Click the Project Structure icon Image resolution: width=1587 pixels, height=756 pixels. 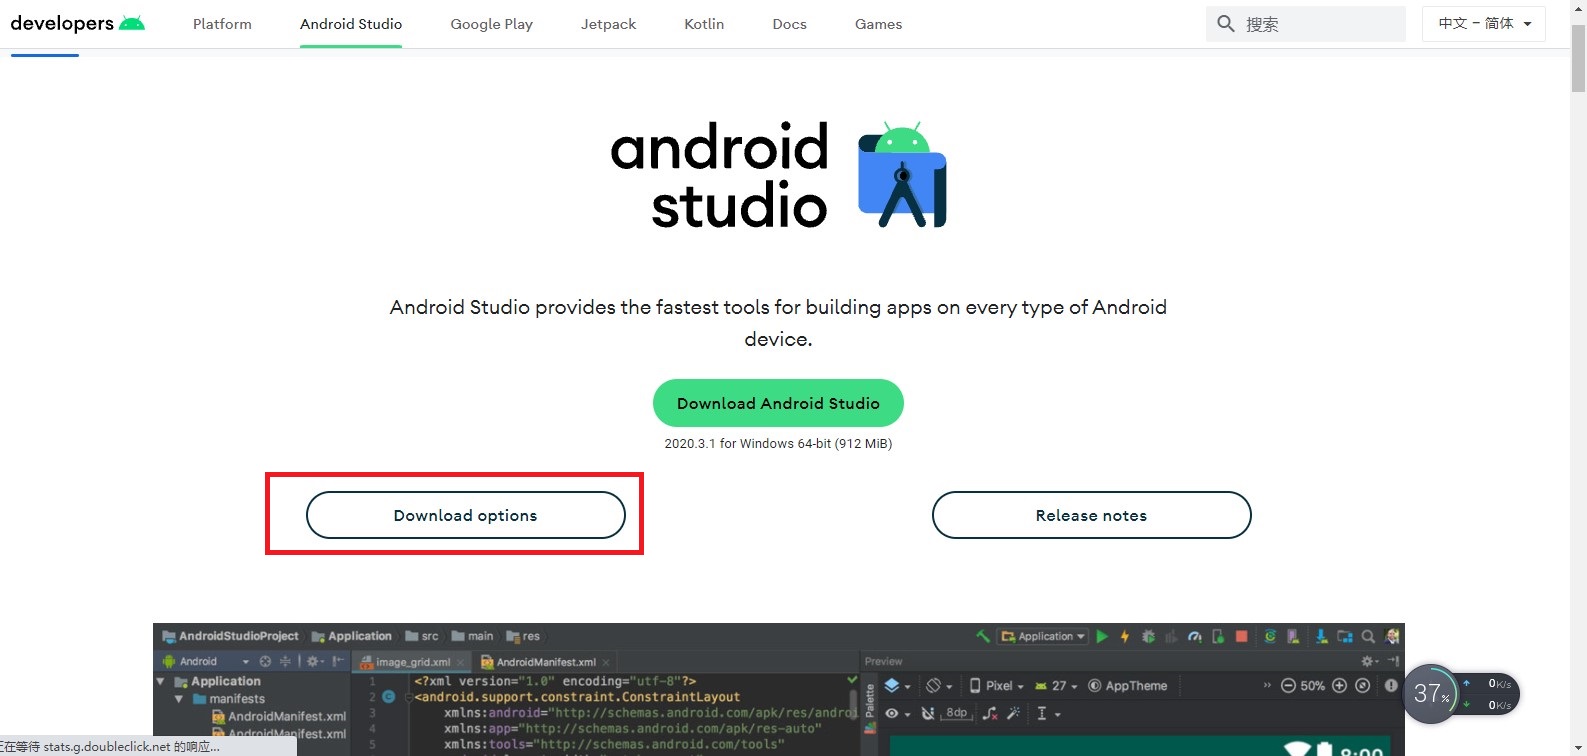[1344, 636]
